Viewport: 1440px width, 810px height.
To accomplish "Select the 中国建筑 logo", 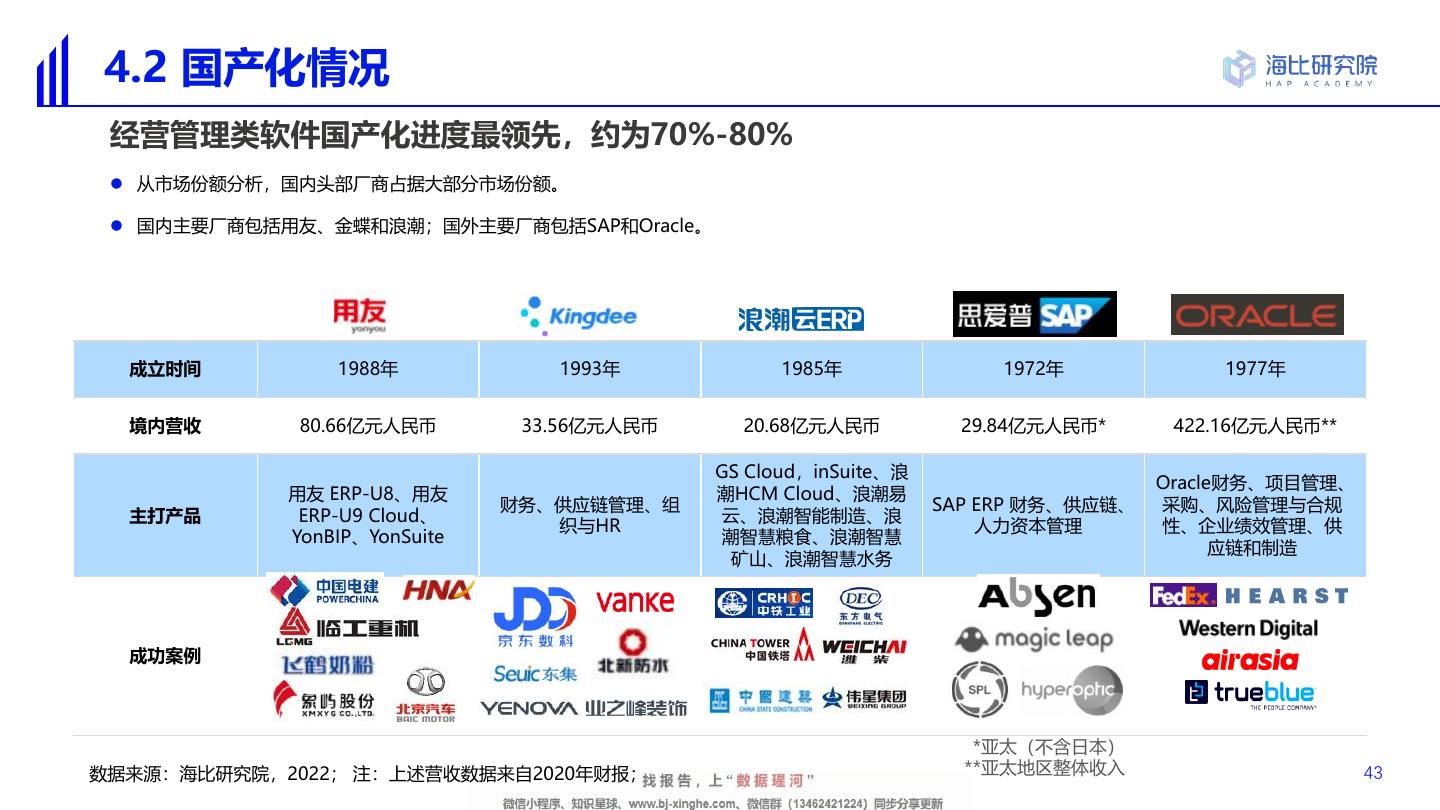I will tap(761, 699).
